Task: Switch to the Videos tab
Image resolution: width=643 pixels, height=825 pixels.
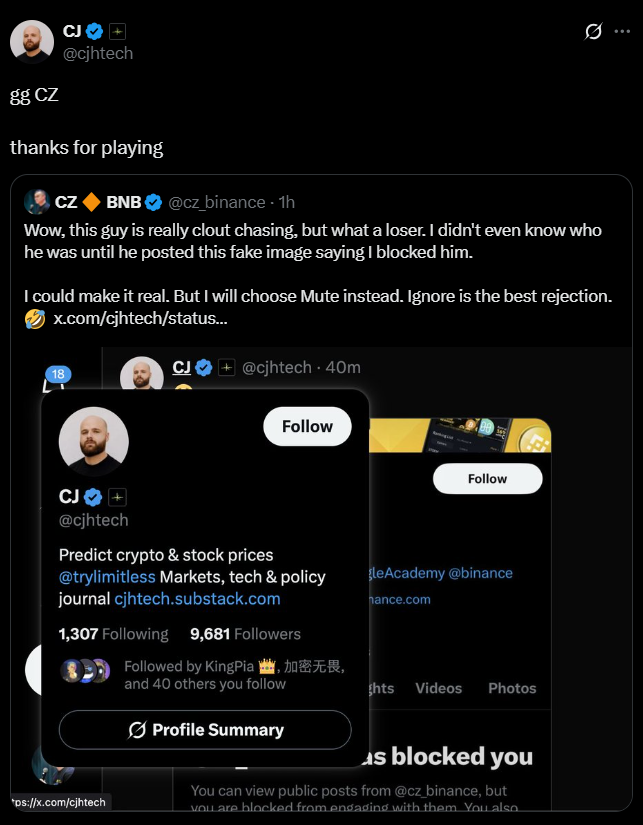Action: click(x=438, y=688)
